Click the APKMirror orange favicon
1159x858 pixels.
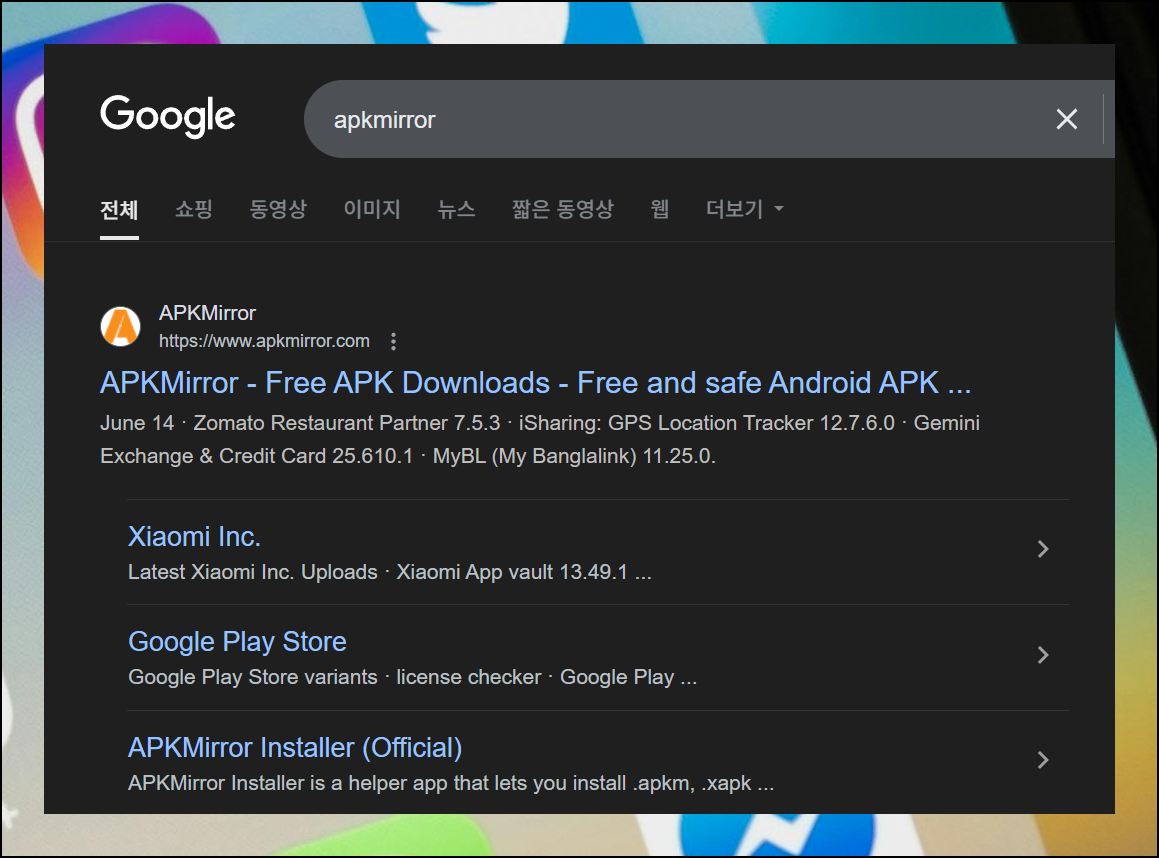tap(120, 327)
